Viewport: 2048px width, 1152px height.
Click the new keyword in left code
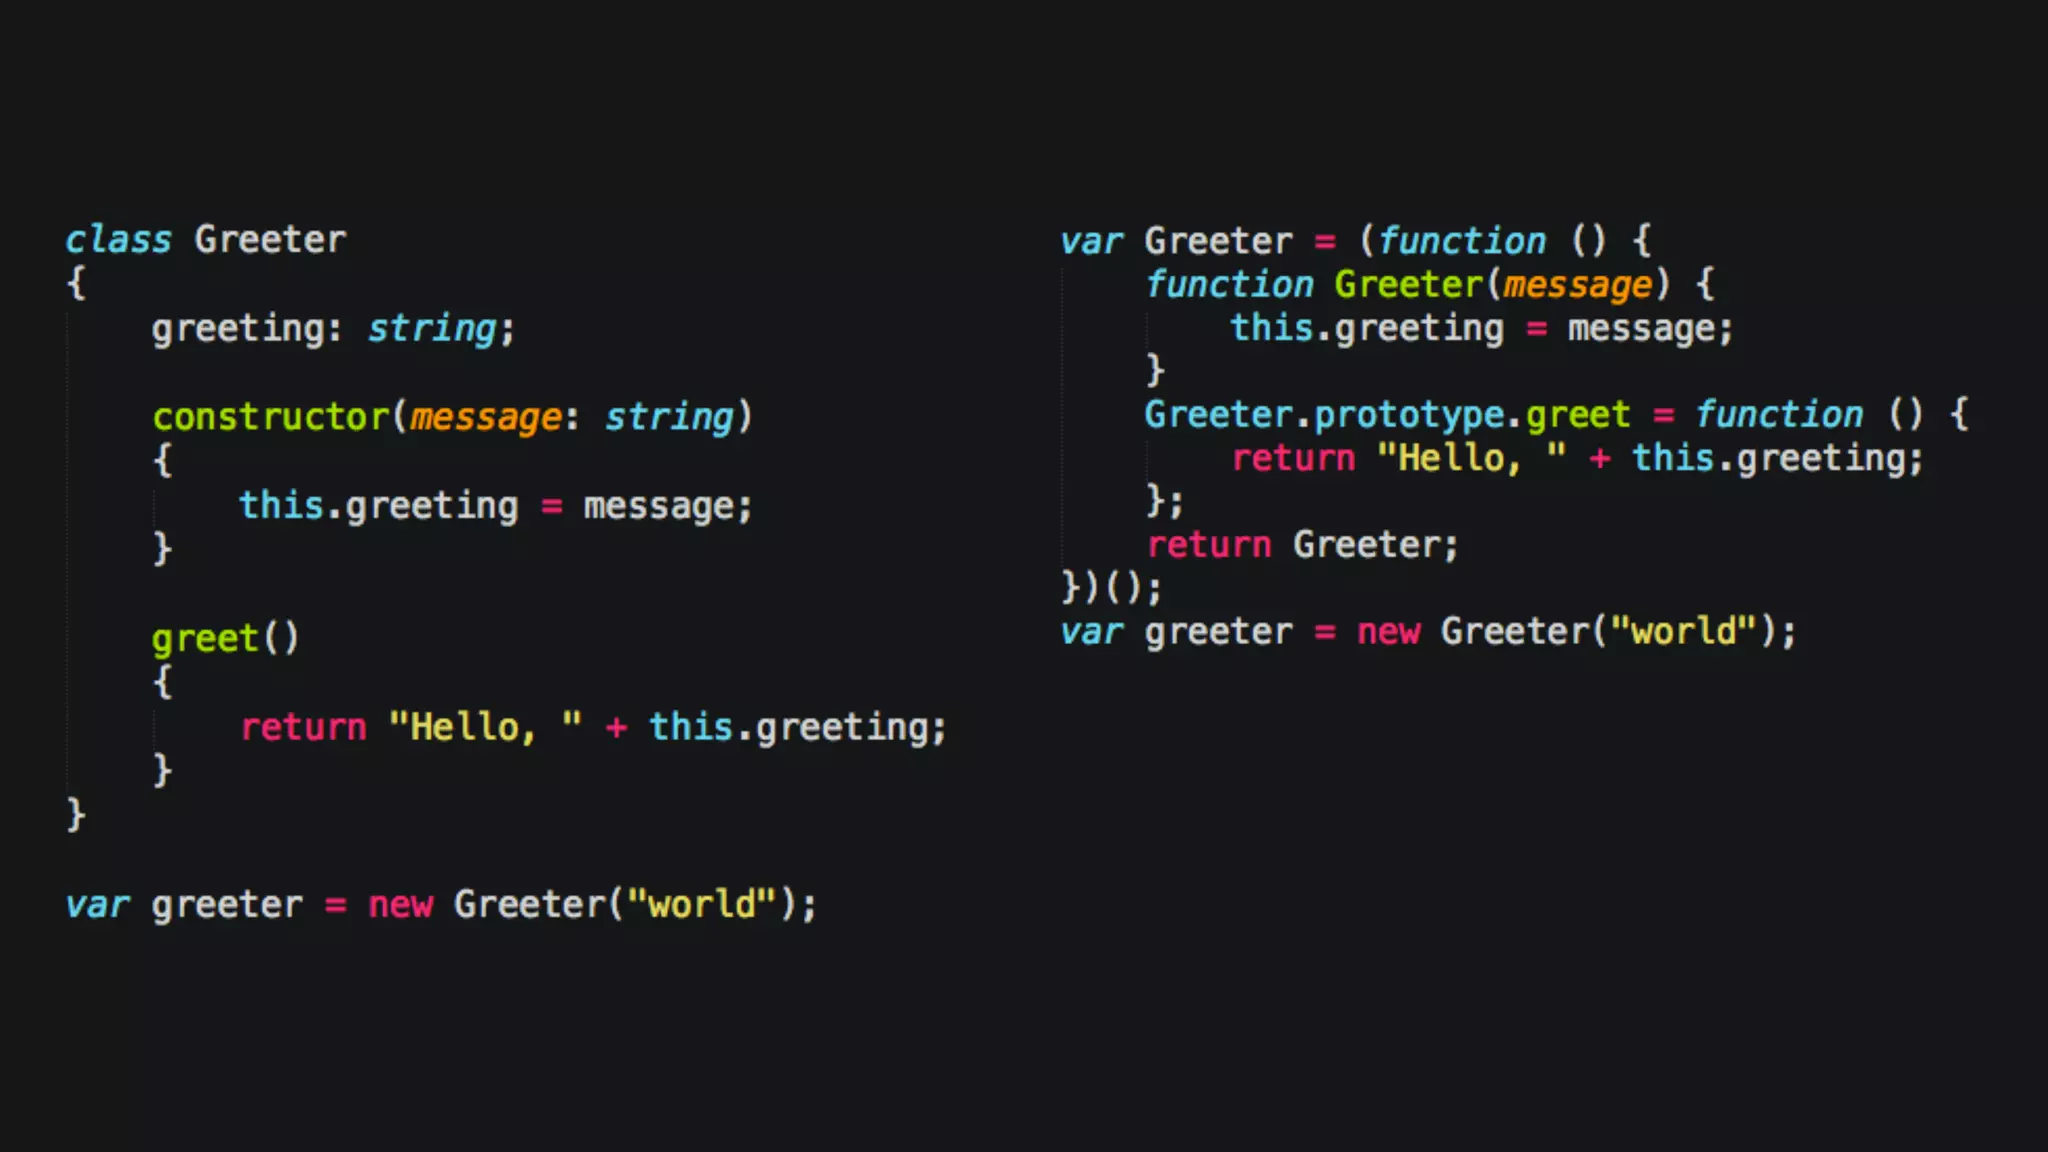[400, 905]
